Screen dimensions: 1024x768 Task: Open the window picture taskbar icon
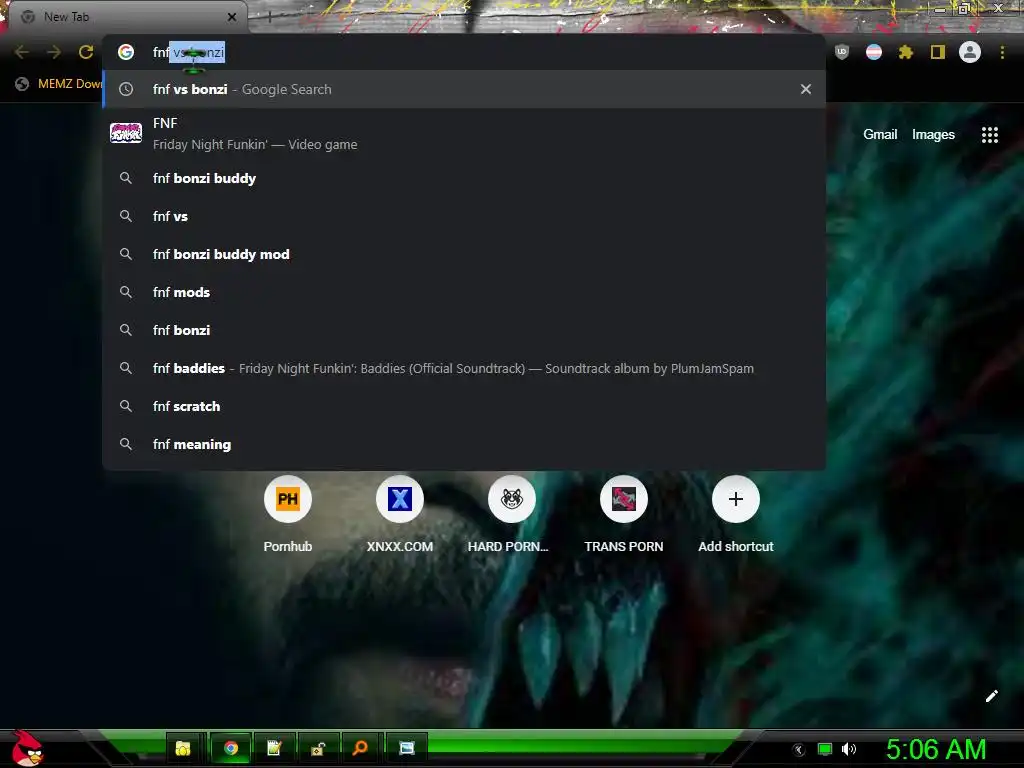pyautogui.click(x=406, y=748)
